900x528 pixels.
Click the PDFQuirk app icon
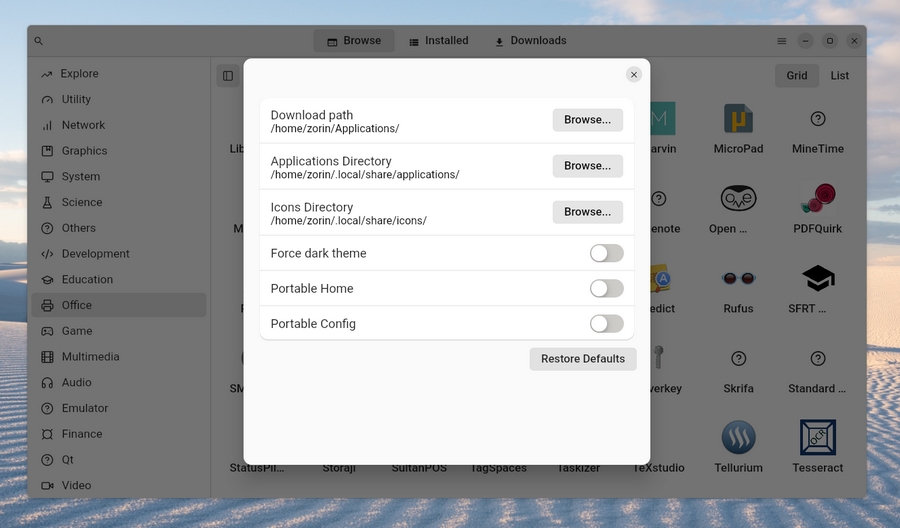[817, 199]
